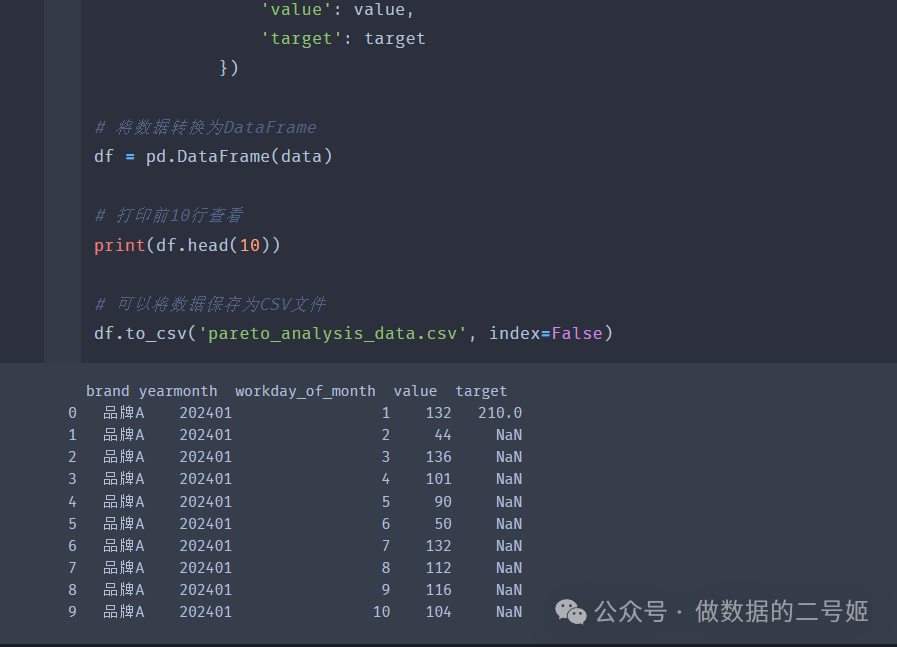897x647 pixels.
Task: Click value 116 in row 8
Action: coord(439,590)
